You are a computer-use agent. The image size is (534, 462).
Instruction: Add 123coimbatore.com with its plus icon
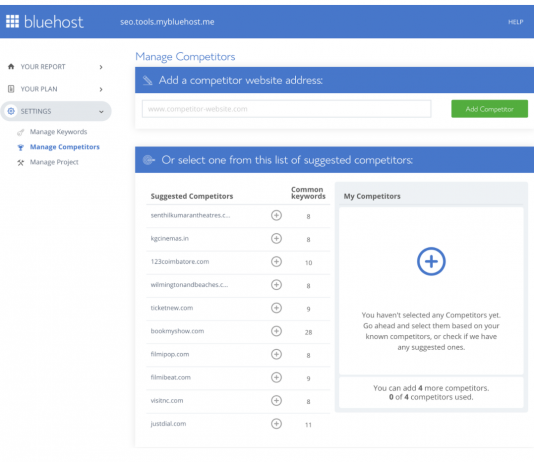[276, 261]
